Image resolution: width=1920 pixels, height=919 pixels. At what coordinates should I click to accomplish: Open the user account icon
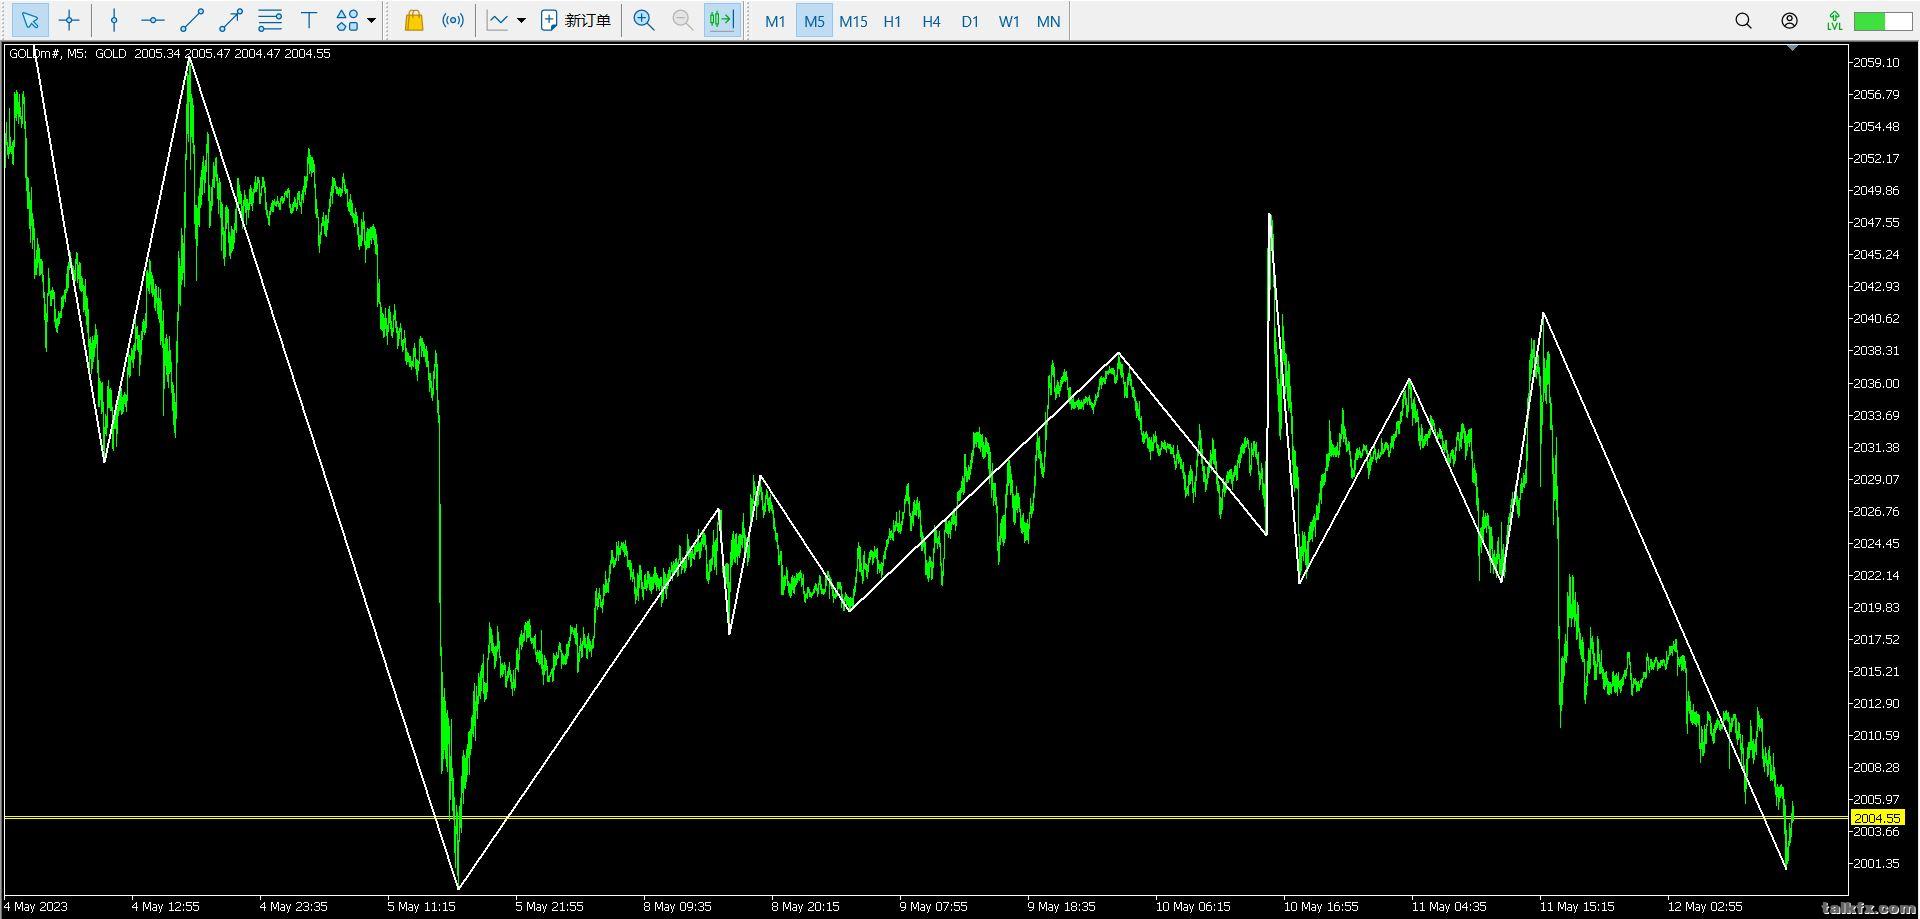(1790, 20)
